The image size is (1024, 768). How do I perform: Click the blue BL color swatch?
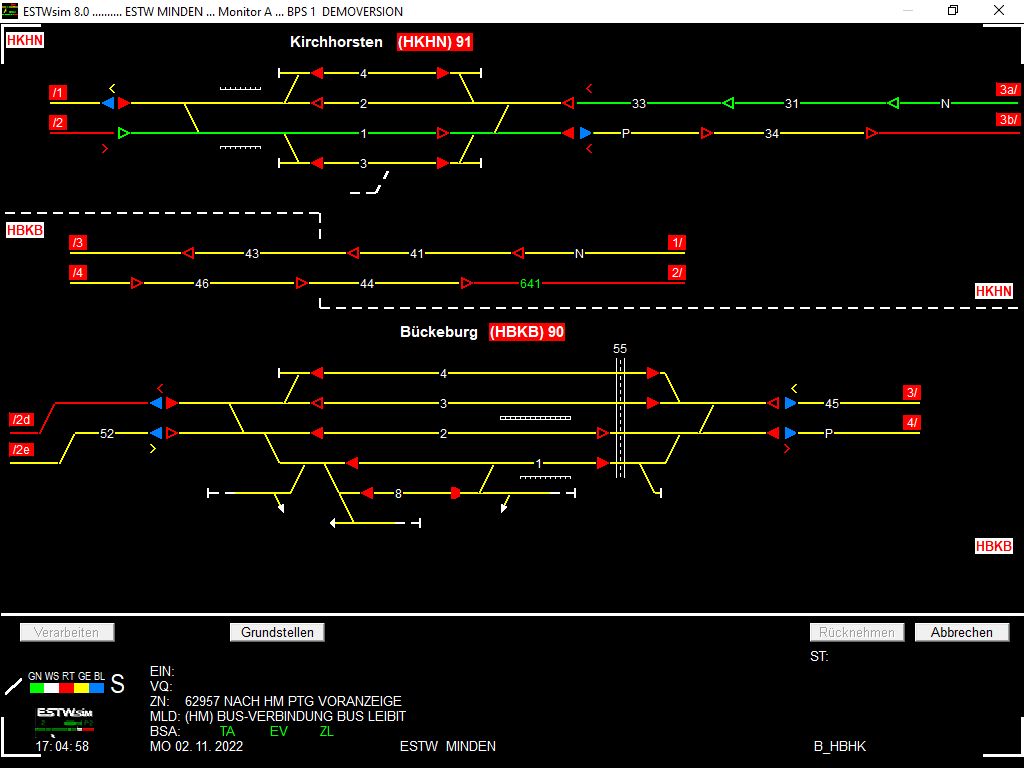coord(97,688)
